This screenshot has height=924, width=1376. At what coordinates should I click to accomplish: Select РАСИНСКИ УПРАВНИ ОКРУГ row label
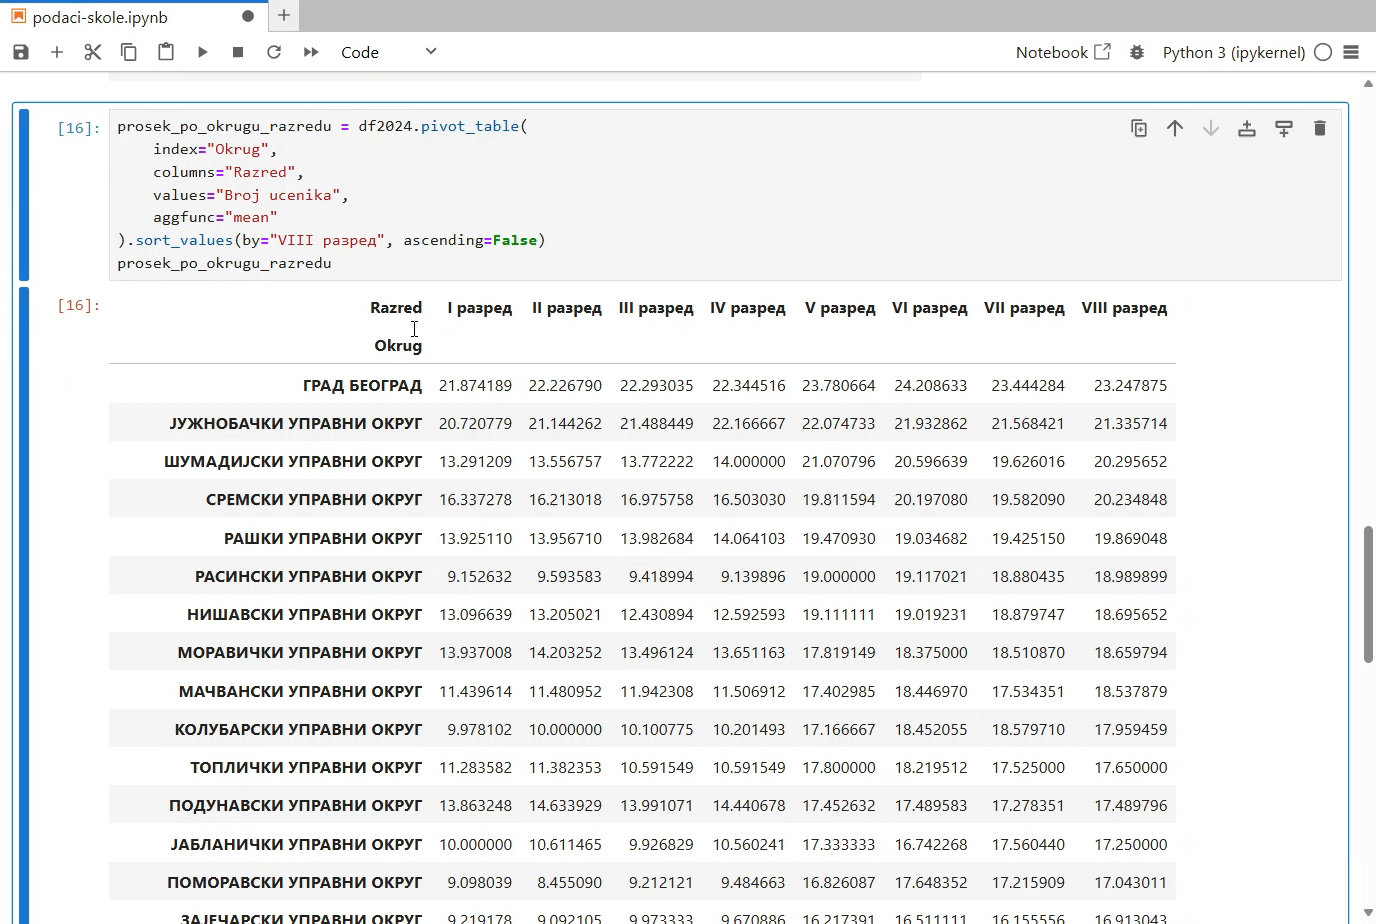[309, 576]
